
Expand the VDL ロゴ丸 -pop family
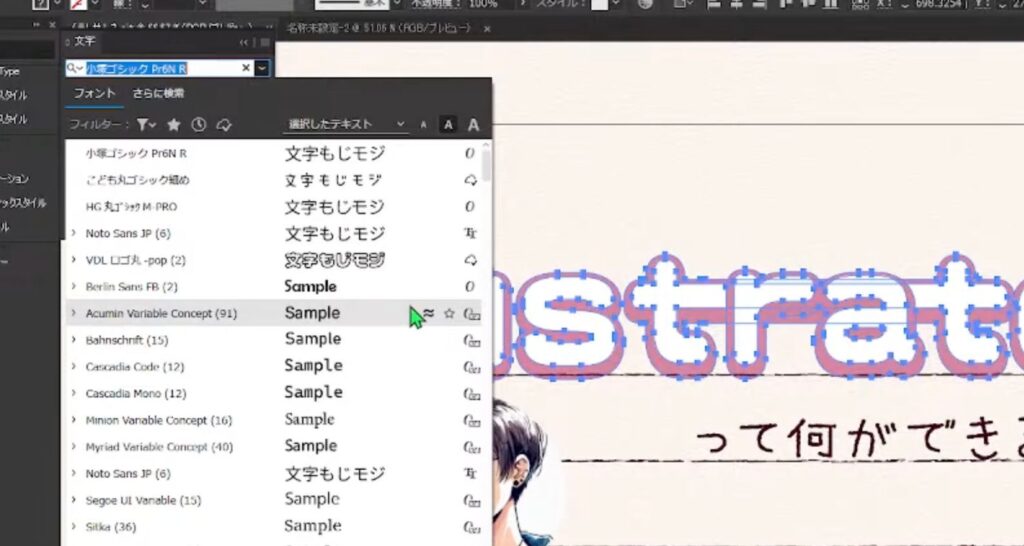click(74, 259)
